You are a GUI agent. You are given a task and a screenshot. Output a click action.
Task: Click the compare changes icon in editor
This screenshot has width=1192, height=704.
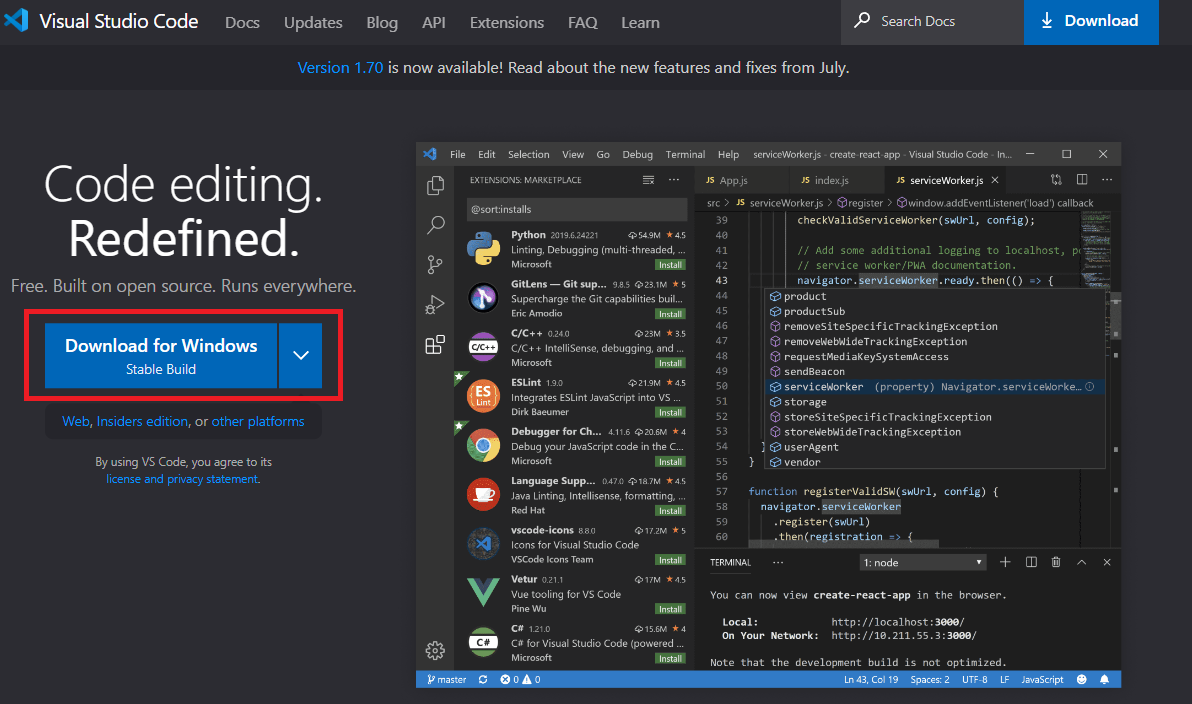point(1056,180)
